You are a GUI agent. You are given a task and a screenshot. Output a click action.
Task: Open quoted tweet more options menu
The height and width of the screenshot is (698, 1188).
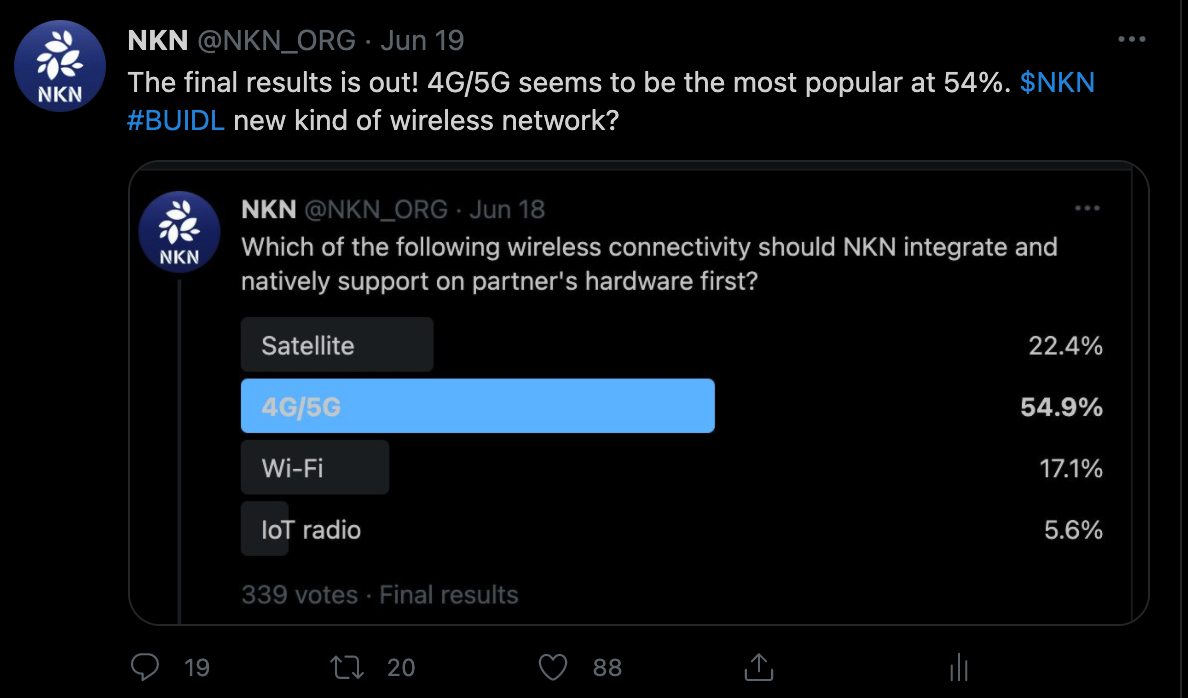point(1087,209)
